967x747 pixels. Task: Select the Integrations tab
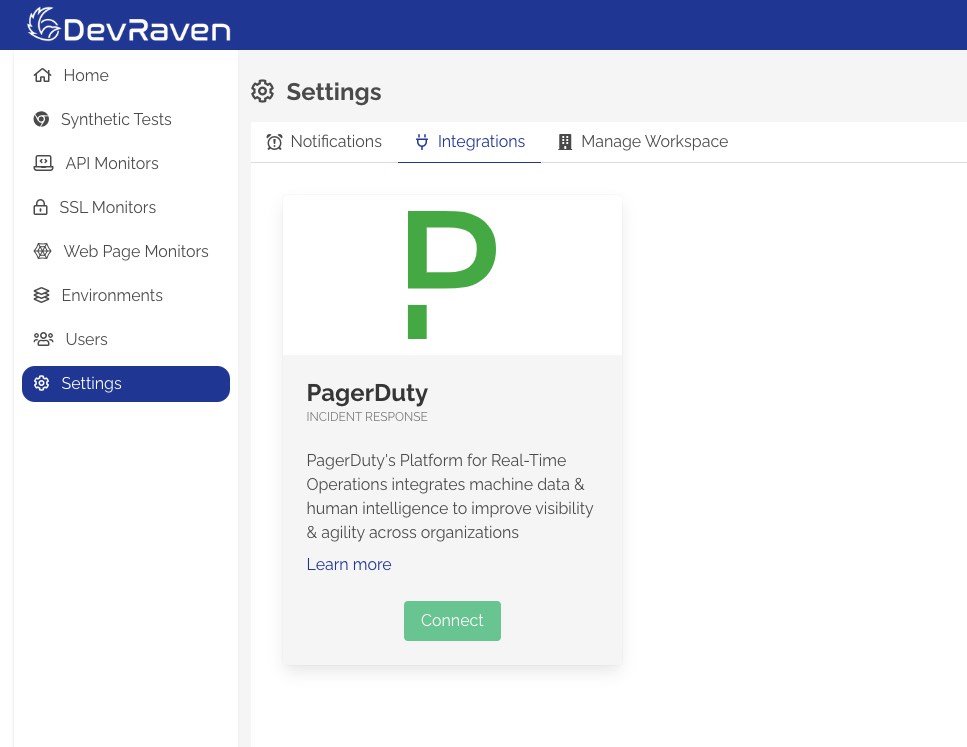(481, 141)
